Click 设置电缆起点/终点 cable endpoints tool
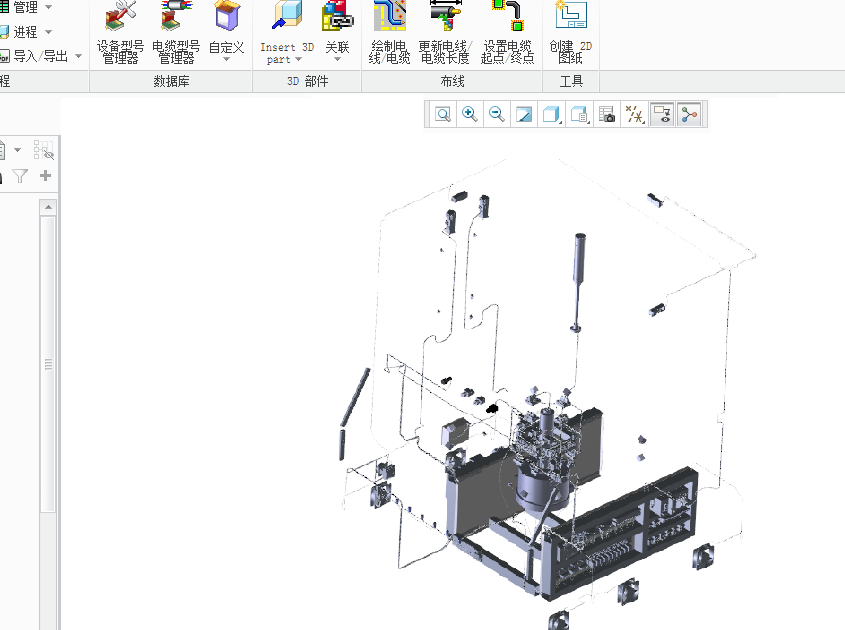The image size is (845, 630). [x=507, y=33]
